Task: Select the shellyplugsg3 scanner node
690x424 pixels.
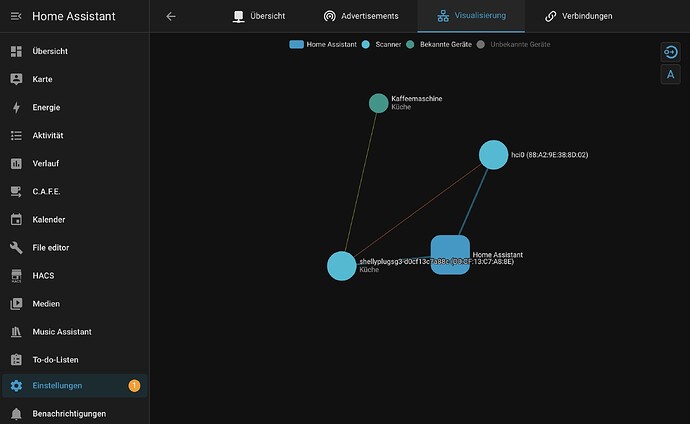Action: pyautogui.click(x=341, y=266)
